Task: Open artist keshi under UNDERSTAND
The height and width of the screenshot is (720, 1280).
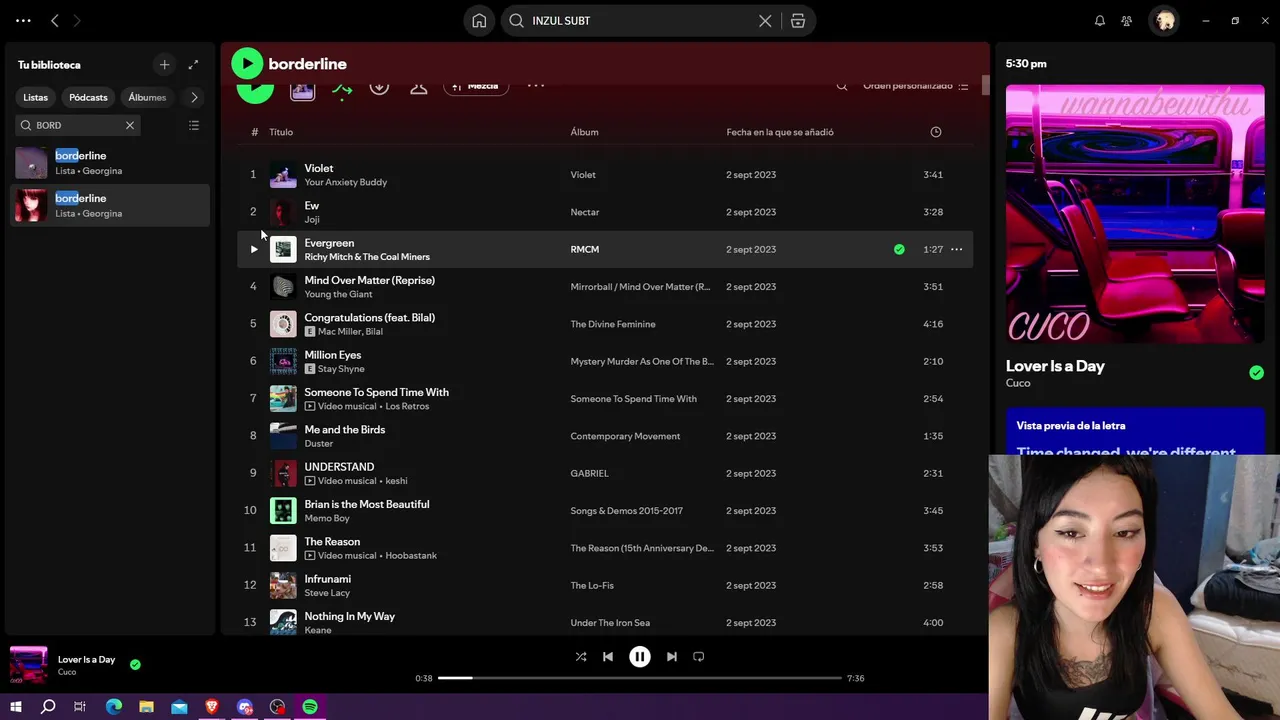Action: pyautogui.click(x=396, y=481)
